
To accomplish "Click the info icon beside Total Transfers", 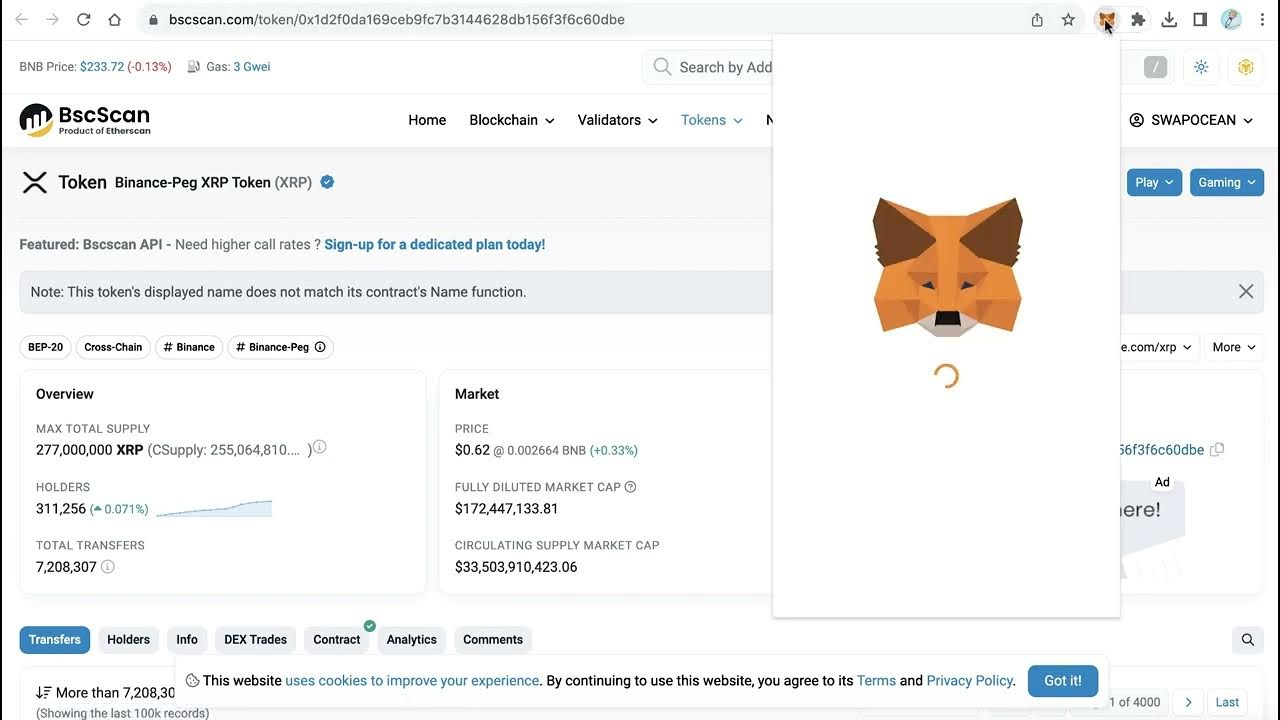I will point(108,567).
